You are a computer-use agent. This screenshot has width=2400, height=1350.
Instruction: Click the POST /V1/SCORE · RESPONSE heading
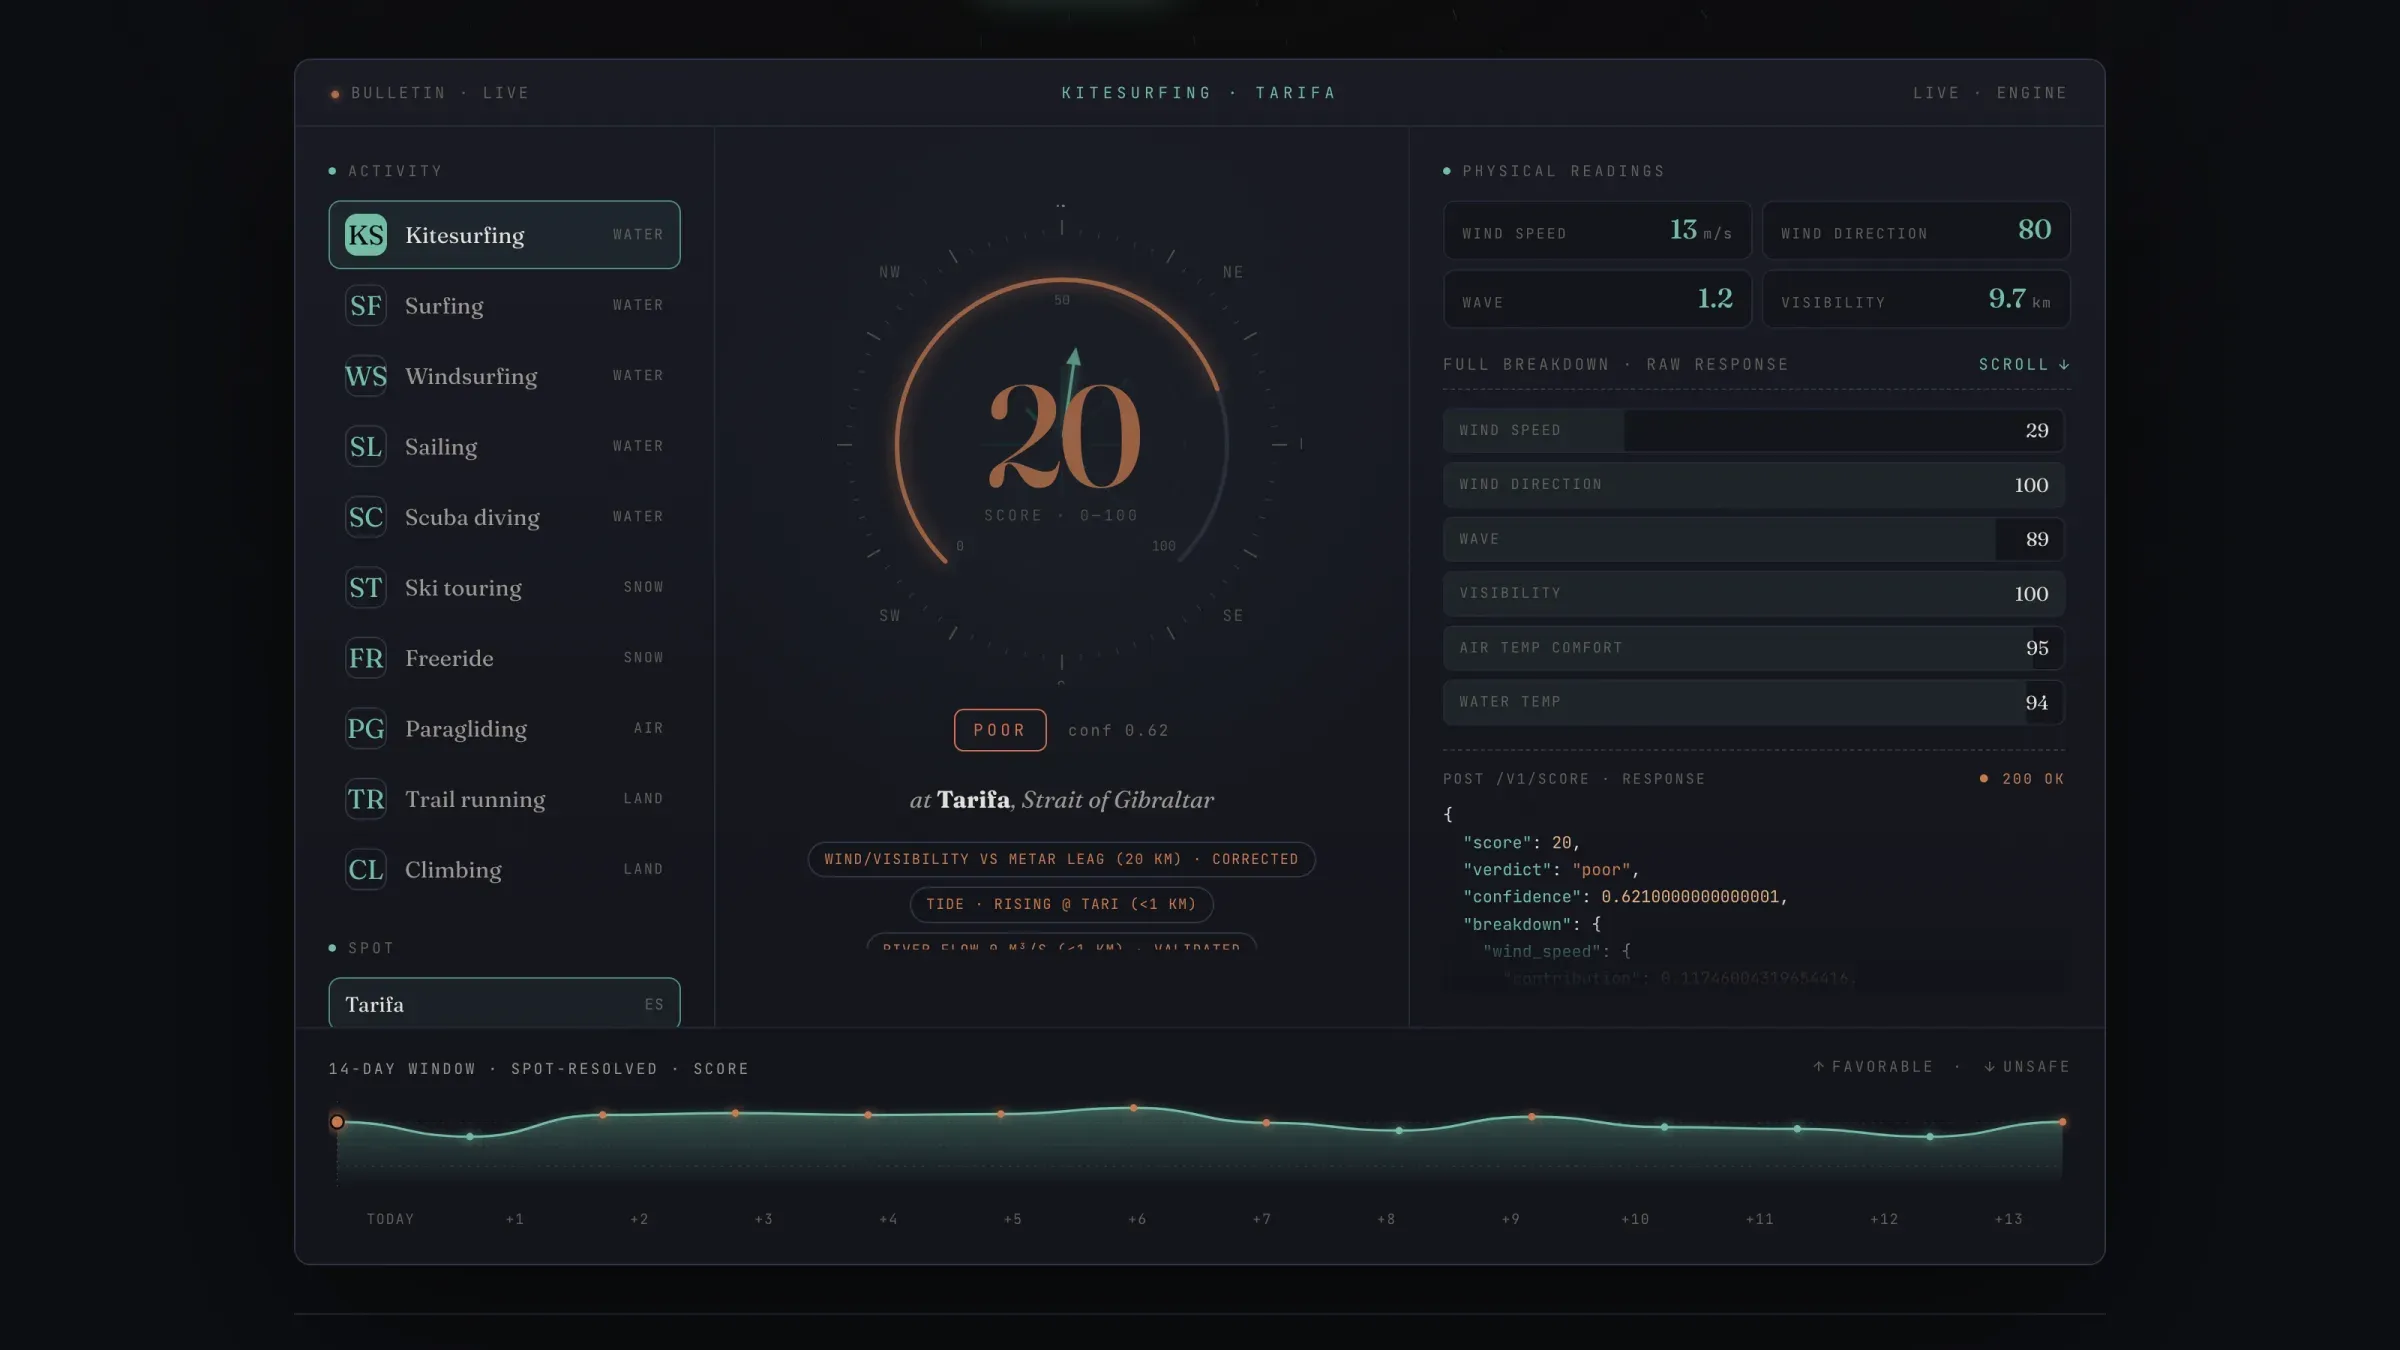tap(1574, 779)
